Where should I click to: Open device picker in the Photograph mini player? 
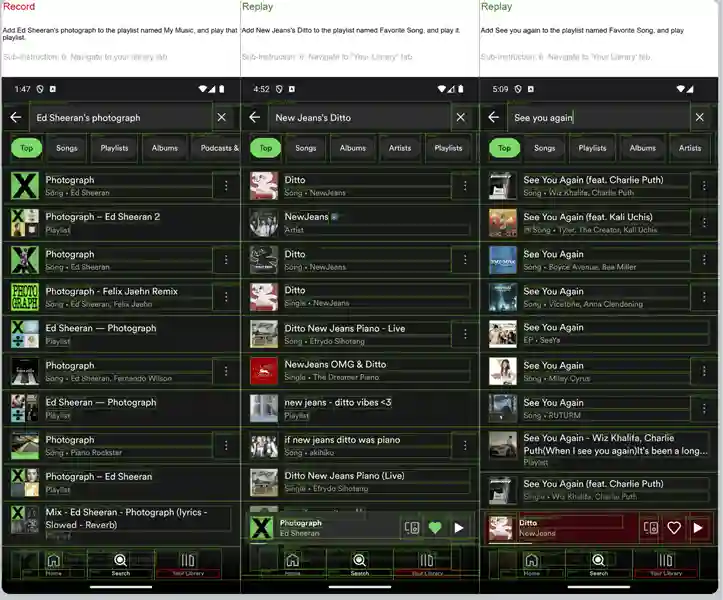click(x=411, y=528)
